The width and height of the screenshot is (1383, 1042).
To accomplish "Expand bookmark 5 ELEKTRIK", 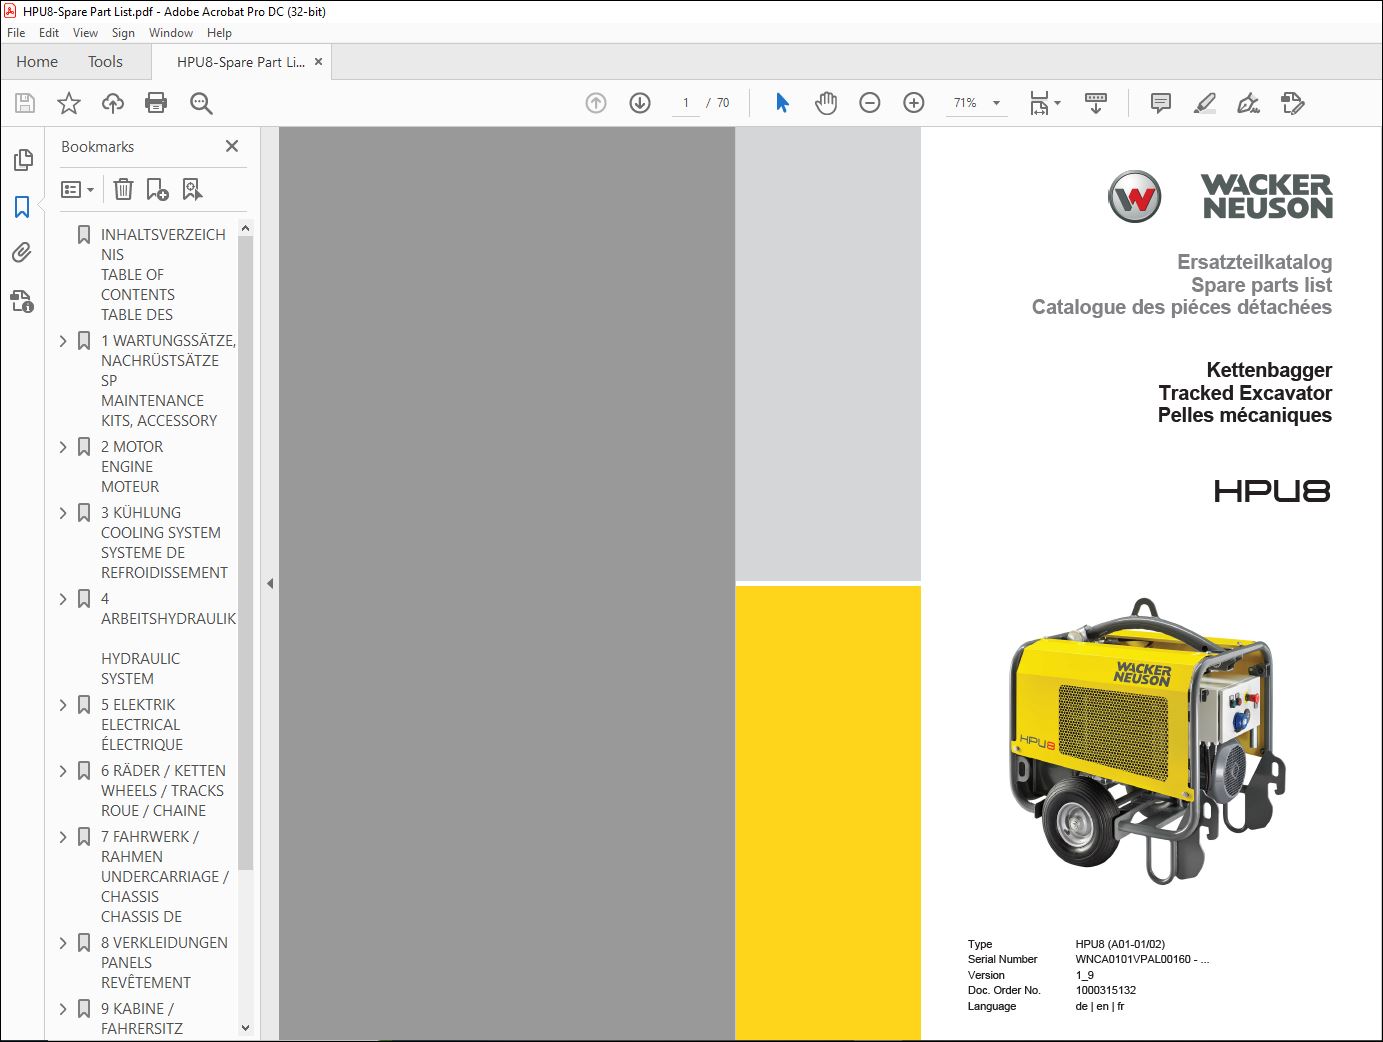I will pos(63,705).
